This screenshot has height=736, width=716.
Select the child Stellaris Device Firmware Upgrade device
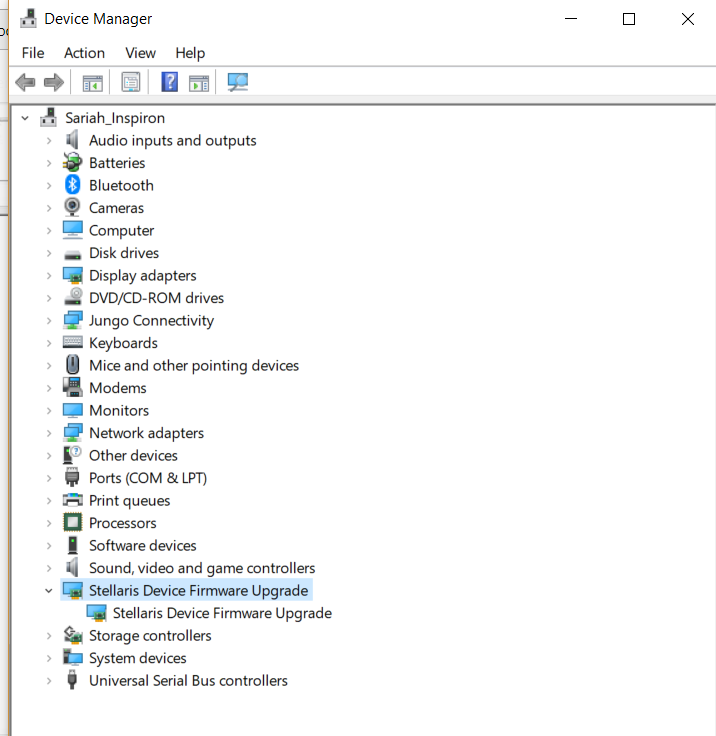[x=222, y=613]
